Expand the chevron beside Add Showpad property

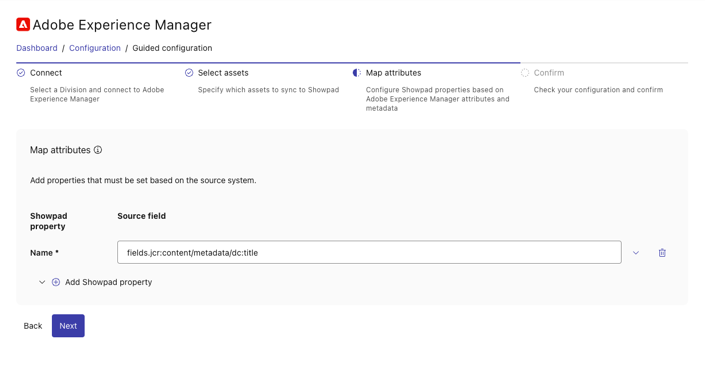point(42,282)
